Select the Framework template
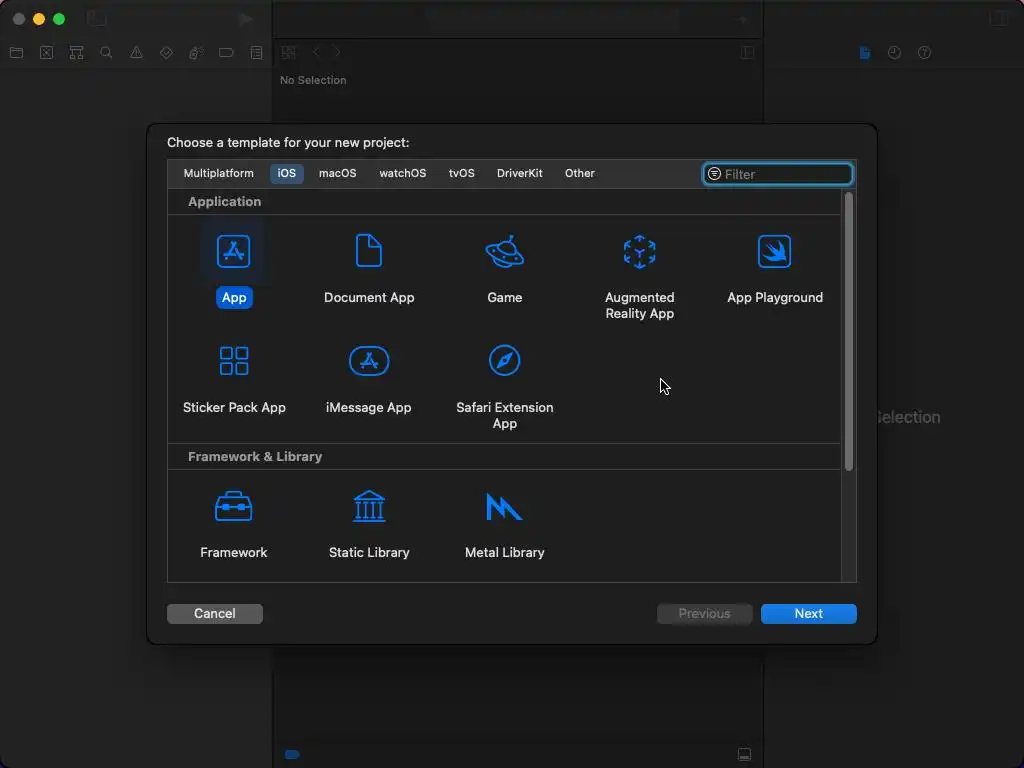 point(233,524)
